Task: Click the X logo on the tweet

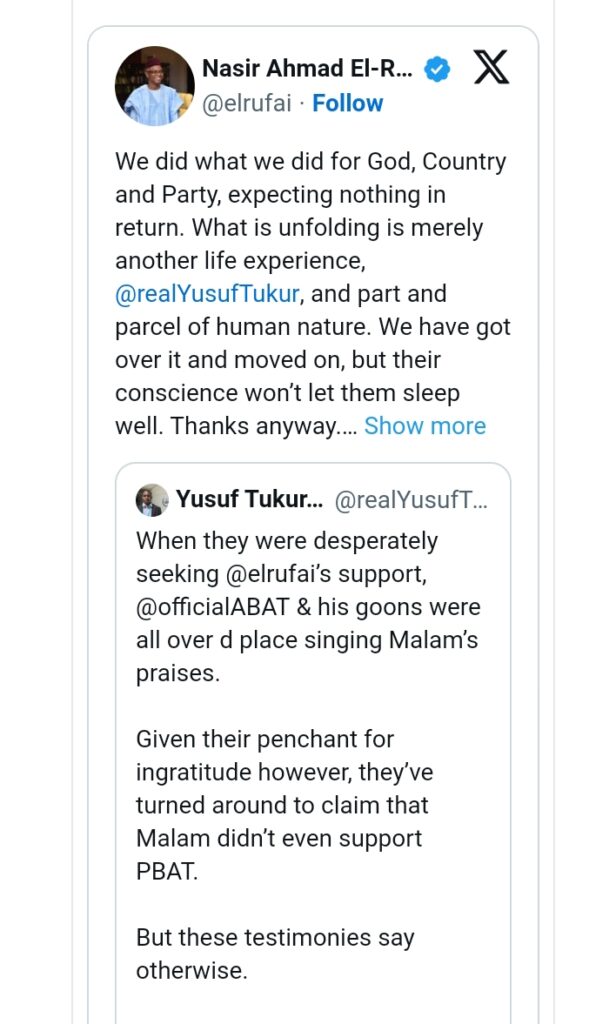Action: 490,67
